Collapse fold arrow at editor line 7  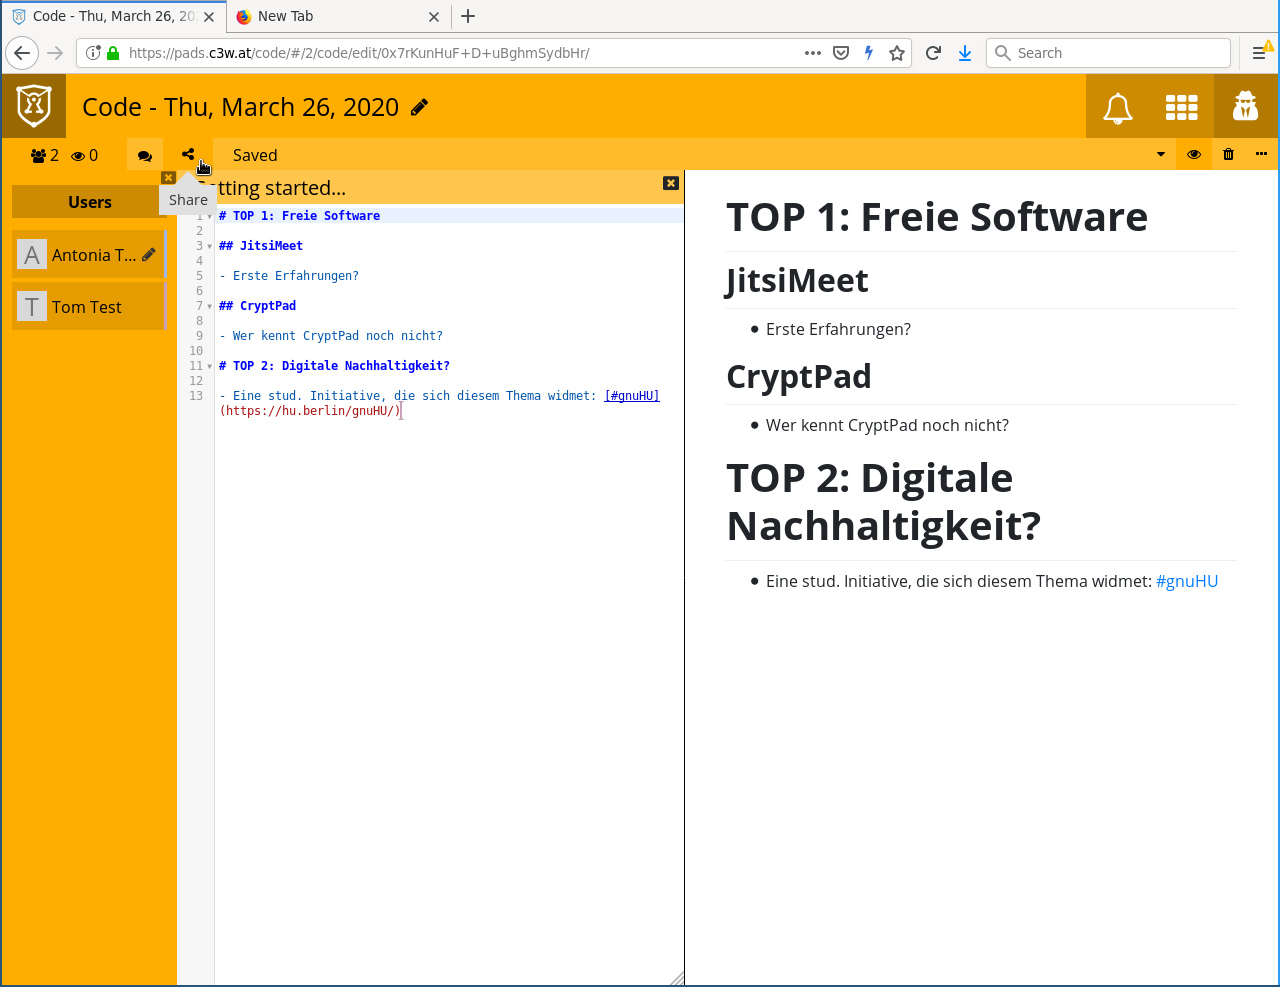[x=209, y=306]
